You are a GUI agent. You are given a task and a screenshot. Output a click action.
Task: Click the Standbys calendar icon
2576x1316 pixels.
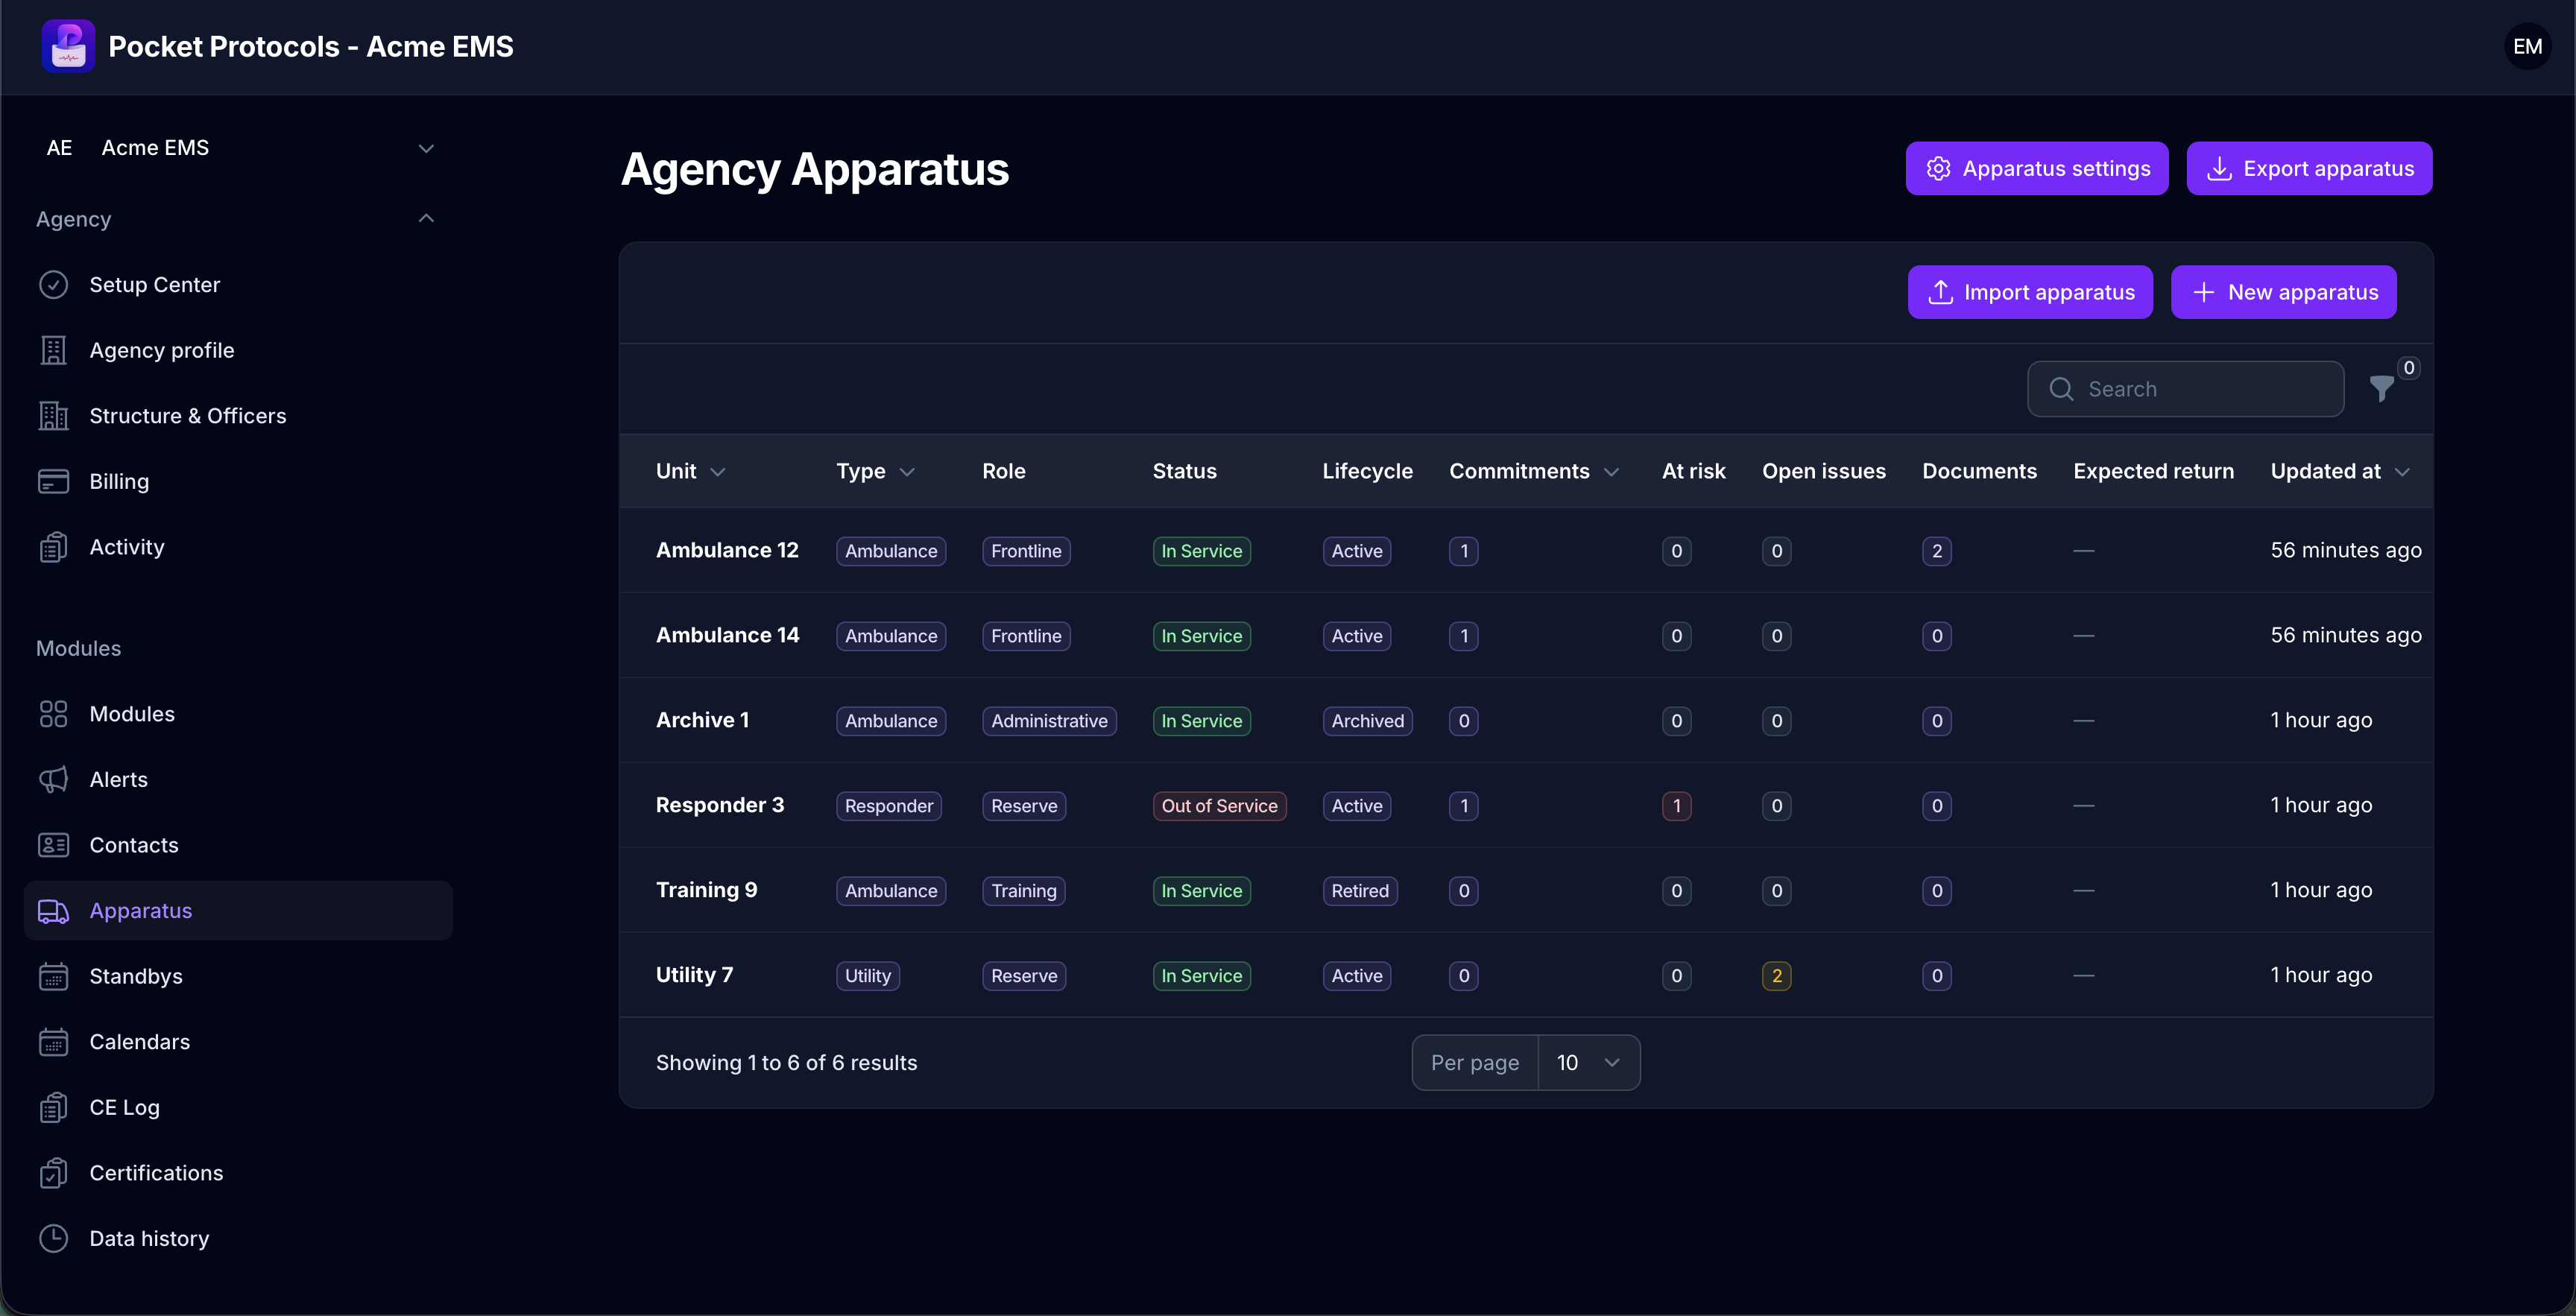pos(53,976)
